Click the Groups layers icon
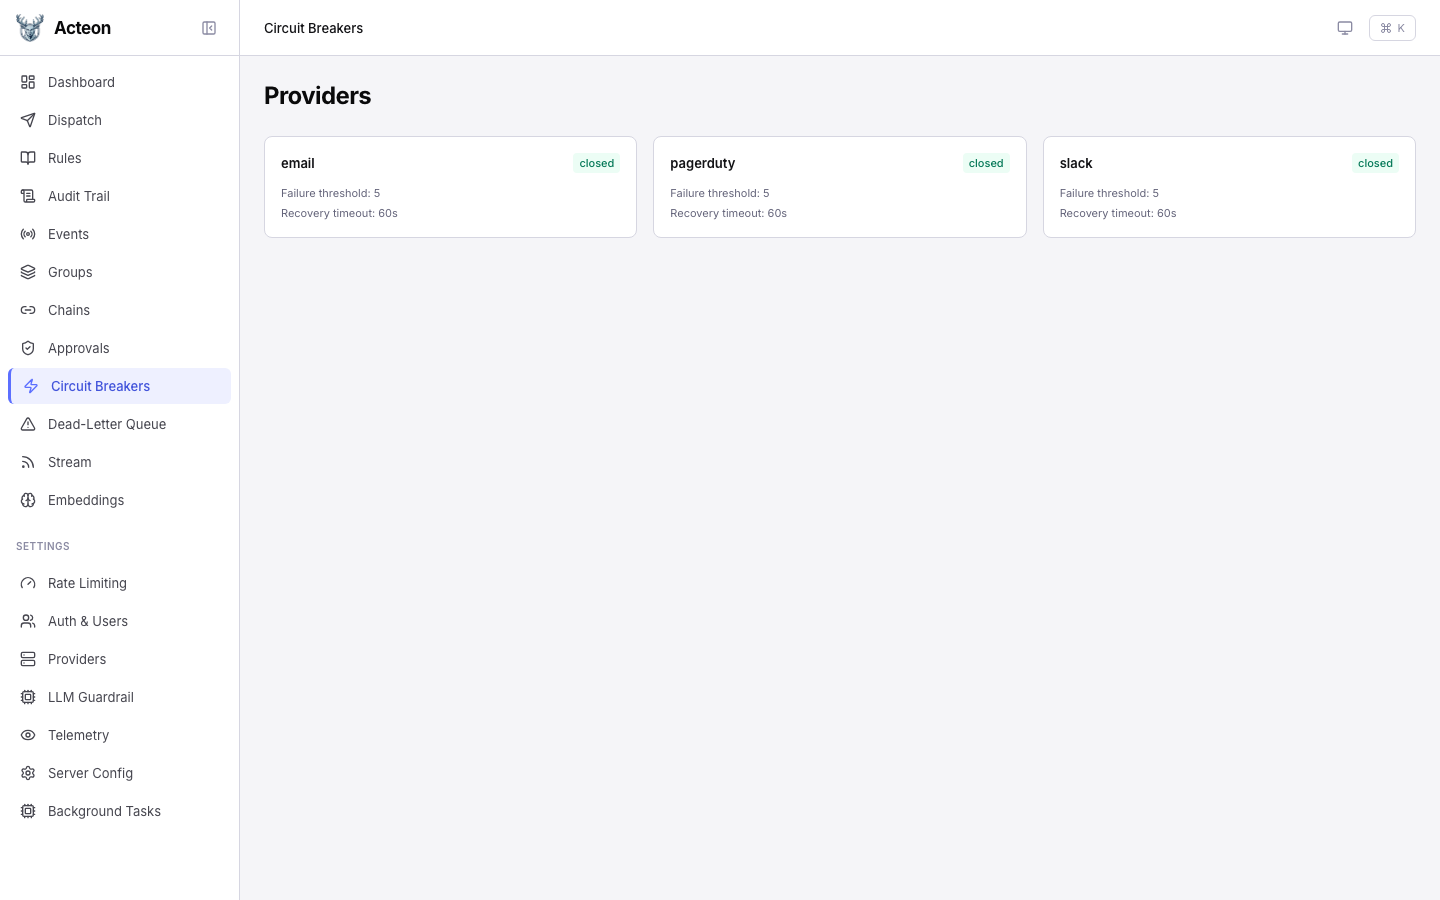Viewport: 1440px width, 900px height. (28, 272)
